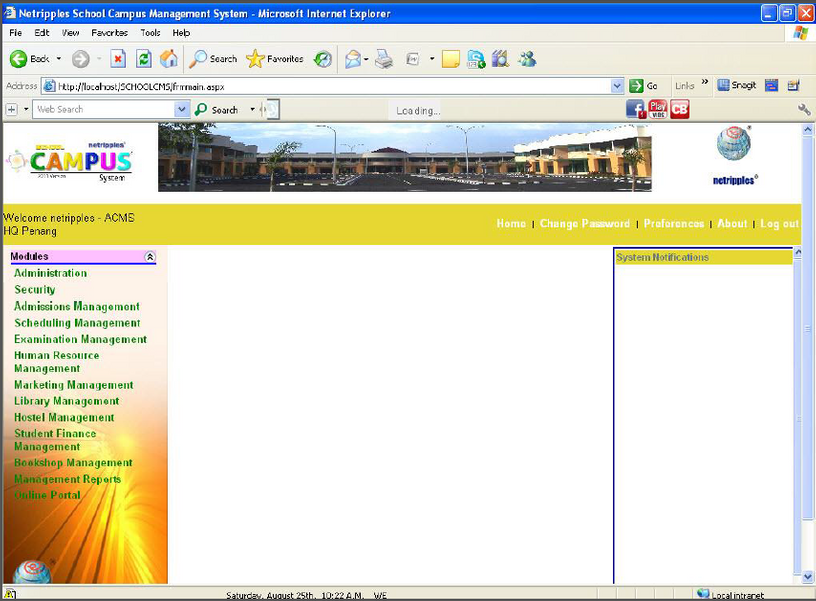Click the Home link in yellow bar
816x601 pixels.
point(511,223)
